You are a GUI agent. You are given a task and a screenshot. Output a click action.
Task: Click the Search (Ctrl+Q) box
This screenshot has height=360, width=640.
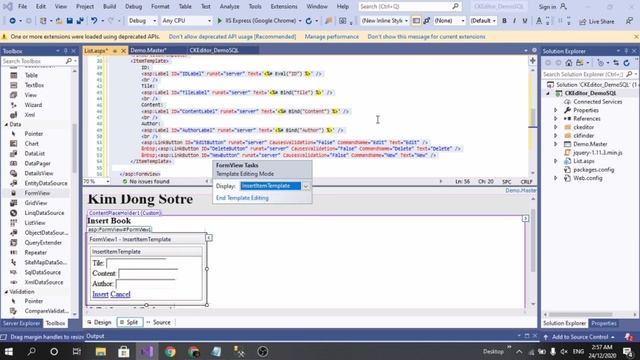[410, 7]
